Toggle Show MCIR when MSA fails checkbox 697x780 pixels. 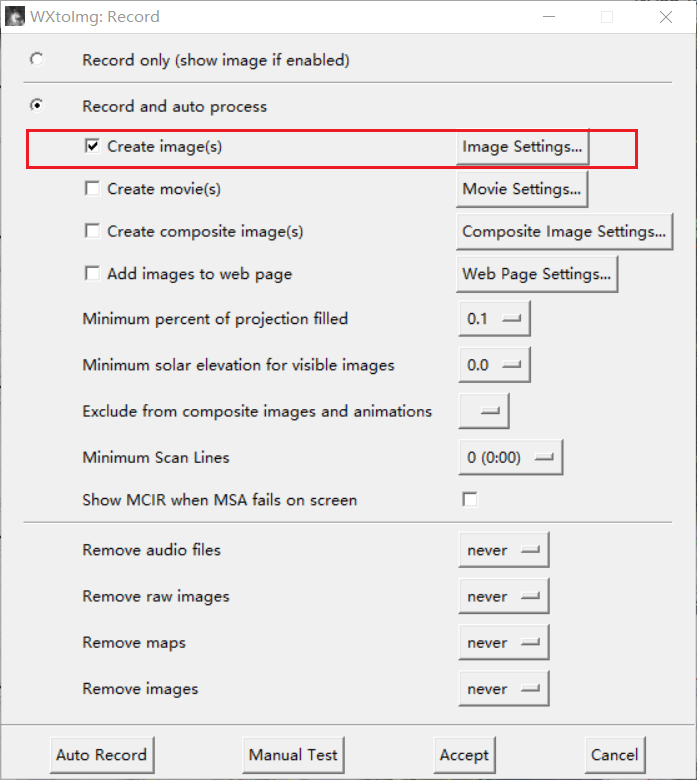tap(469, 500)
